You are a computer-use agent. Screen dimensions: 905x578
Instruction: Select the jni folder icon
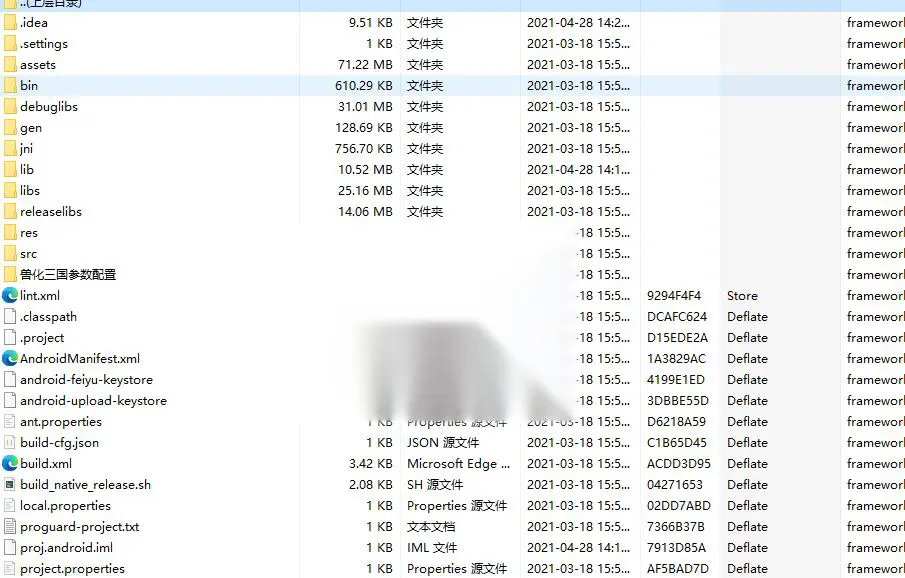10,148
